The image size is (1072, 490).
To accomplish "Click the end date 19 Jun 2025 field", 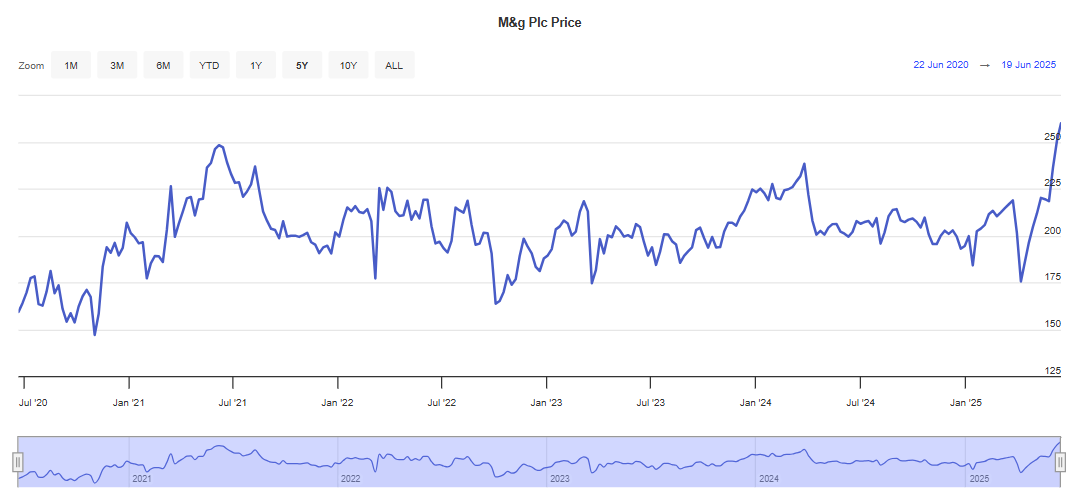I will pos(1029,65).
